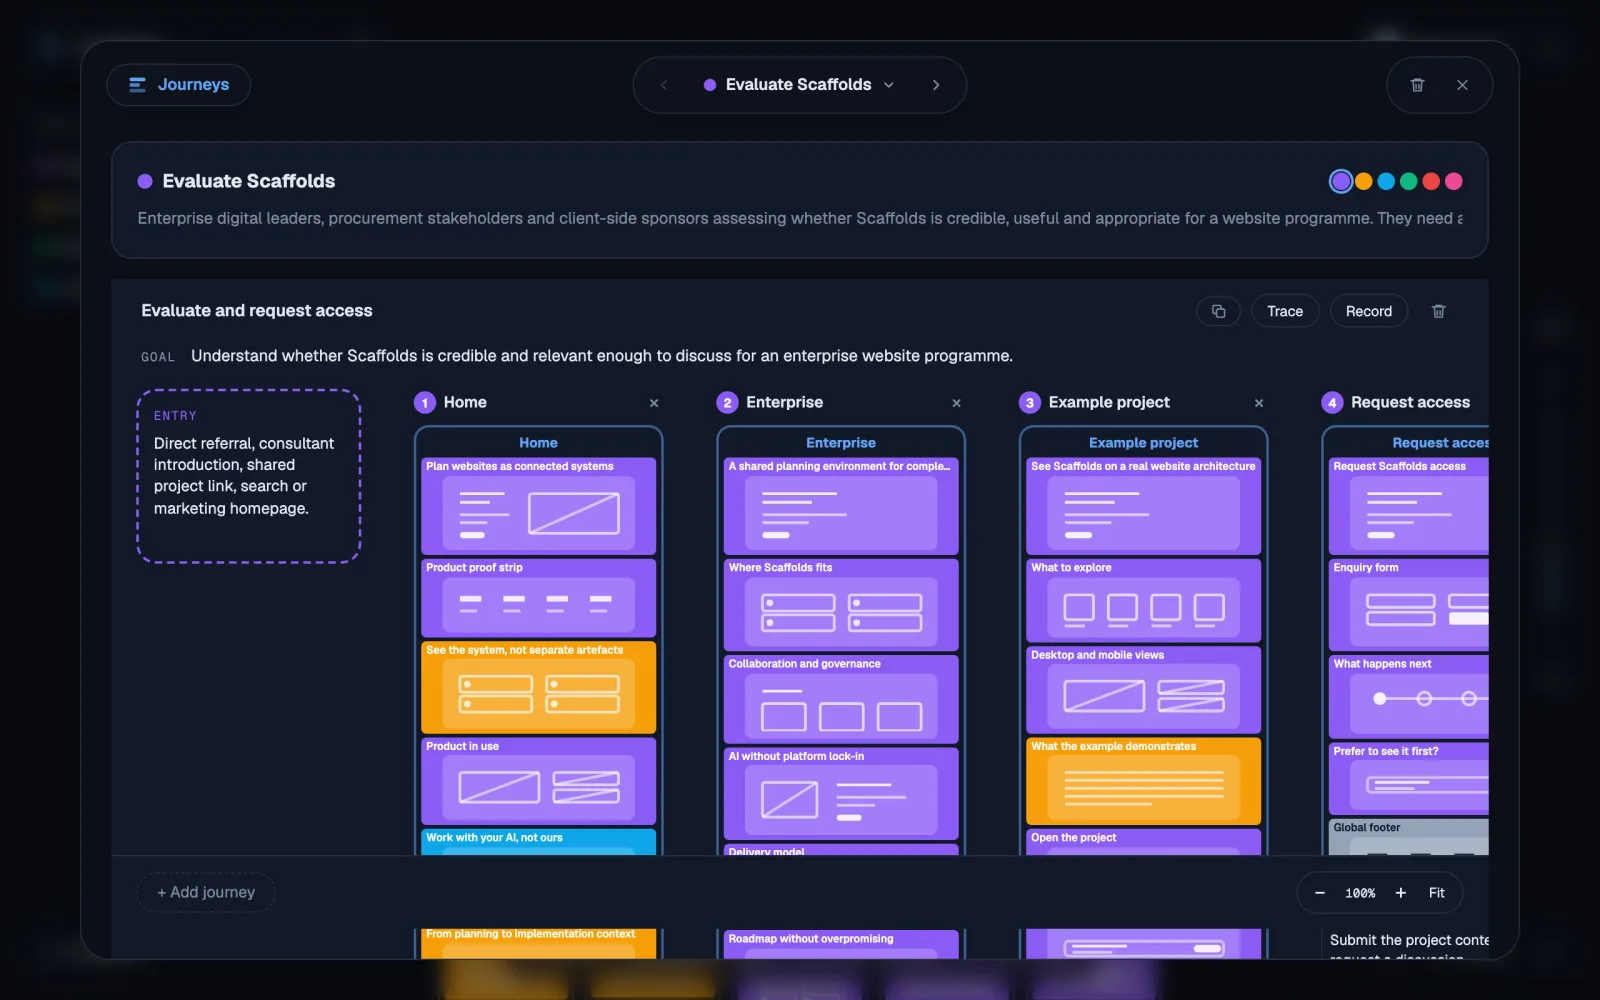Pick the pink journey color swatch
1600x1000 pixels.
(1454, 181)
